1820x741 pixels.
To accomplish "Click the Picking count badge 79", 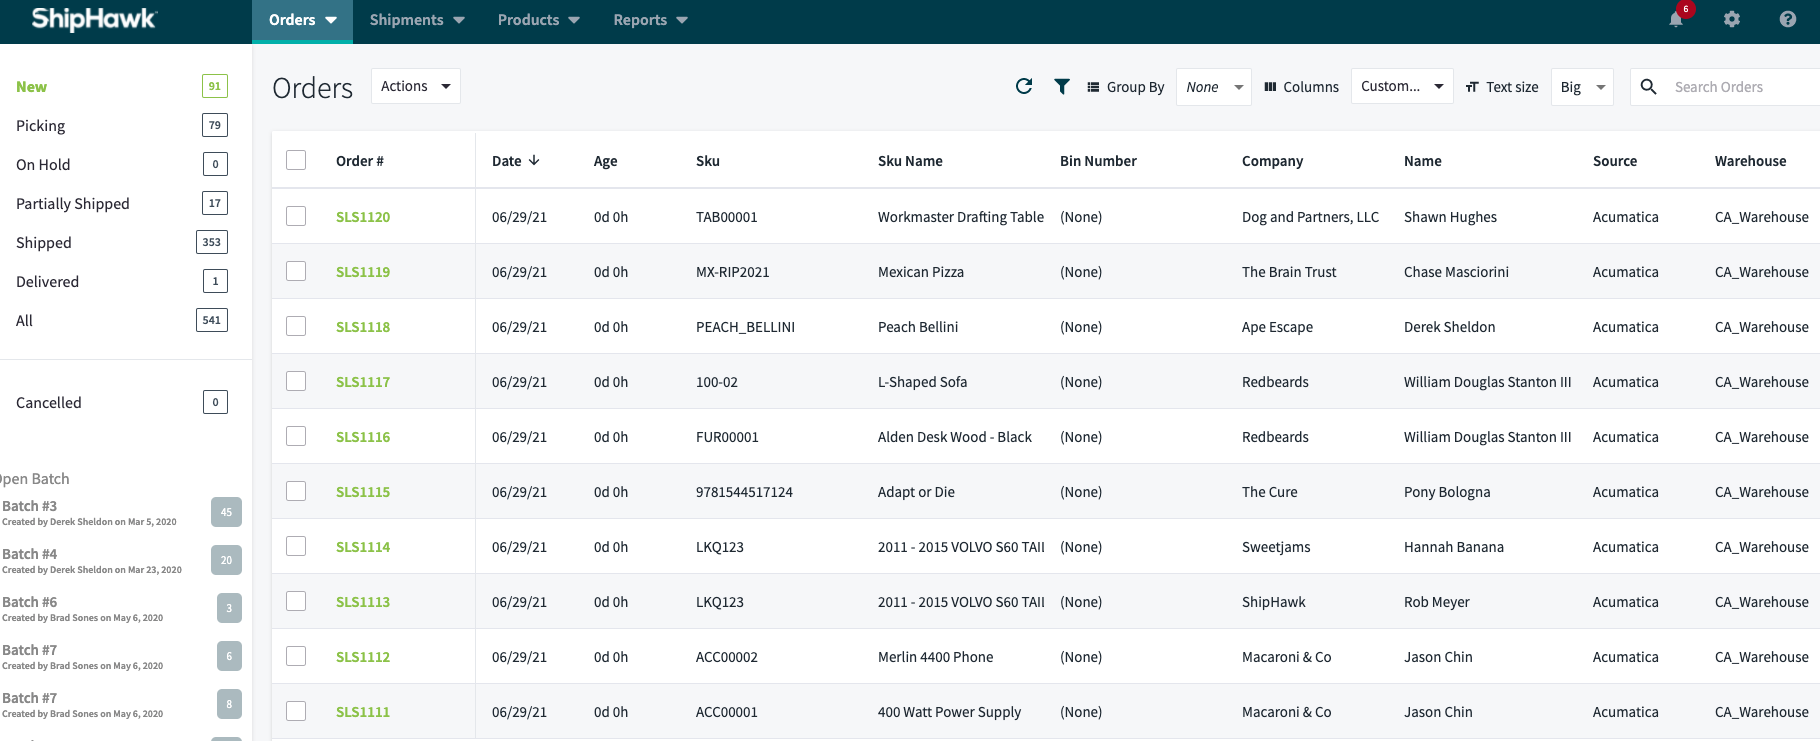I will (215, 125).
